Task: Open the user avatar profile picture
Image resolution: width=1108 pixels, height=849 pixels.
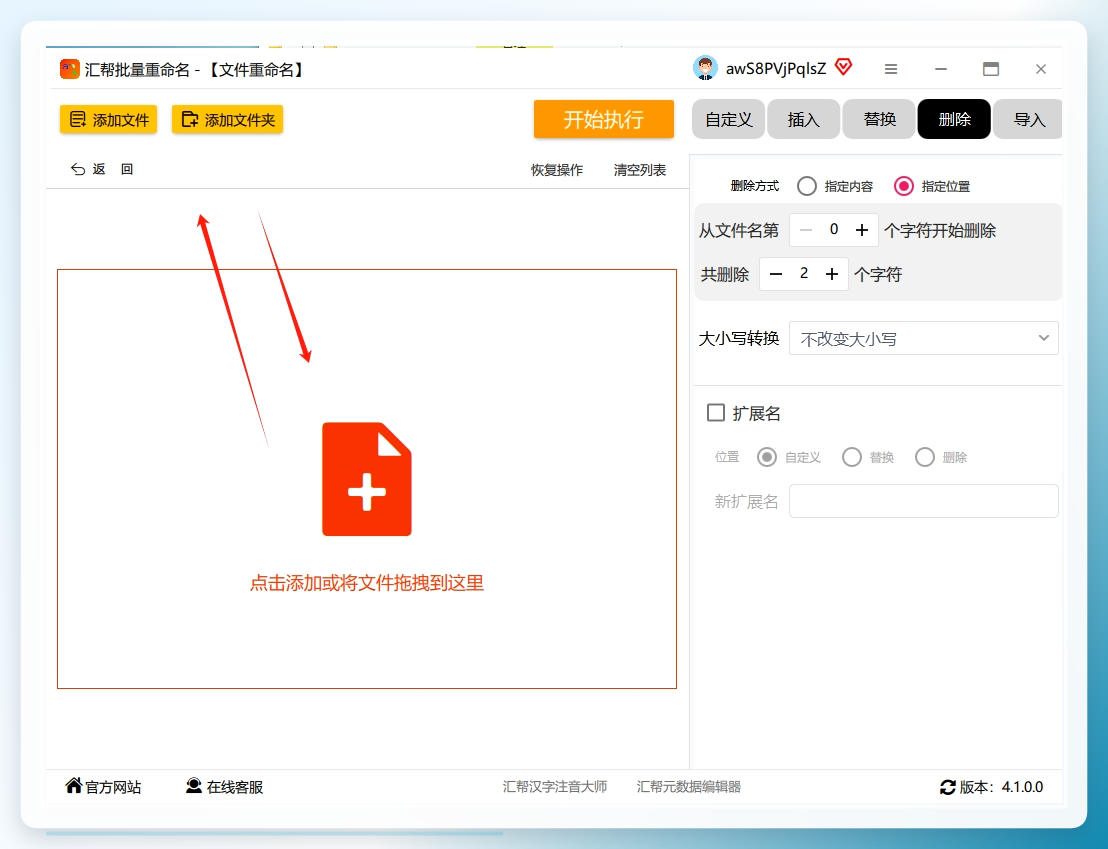Action: 705,68
